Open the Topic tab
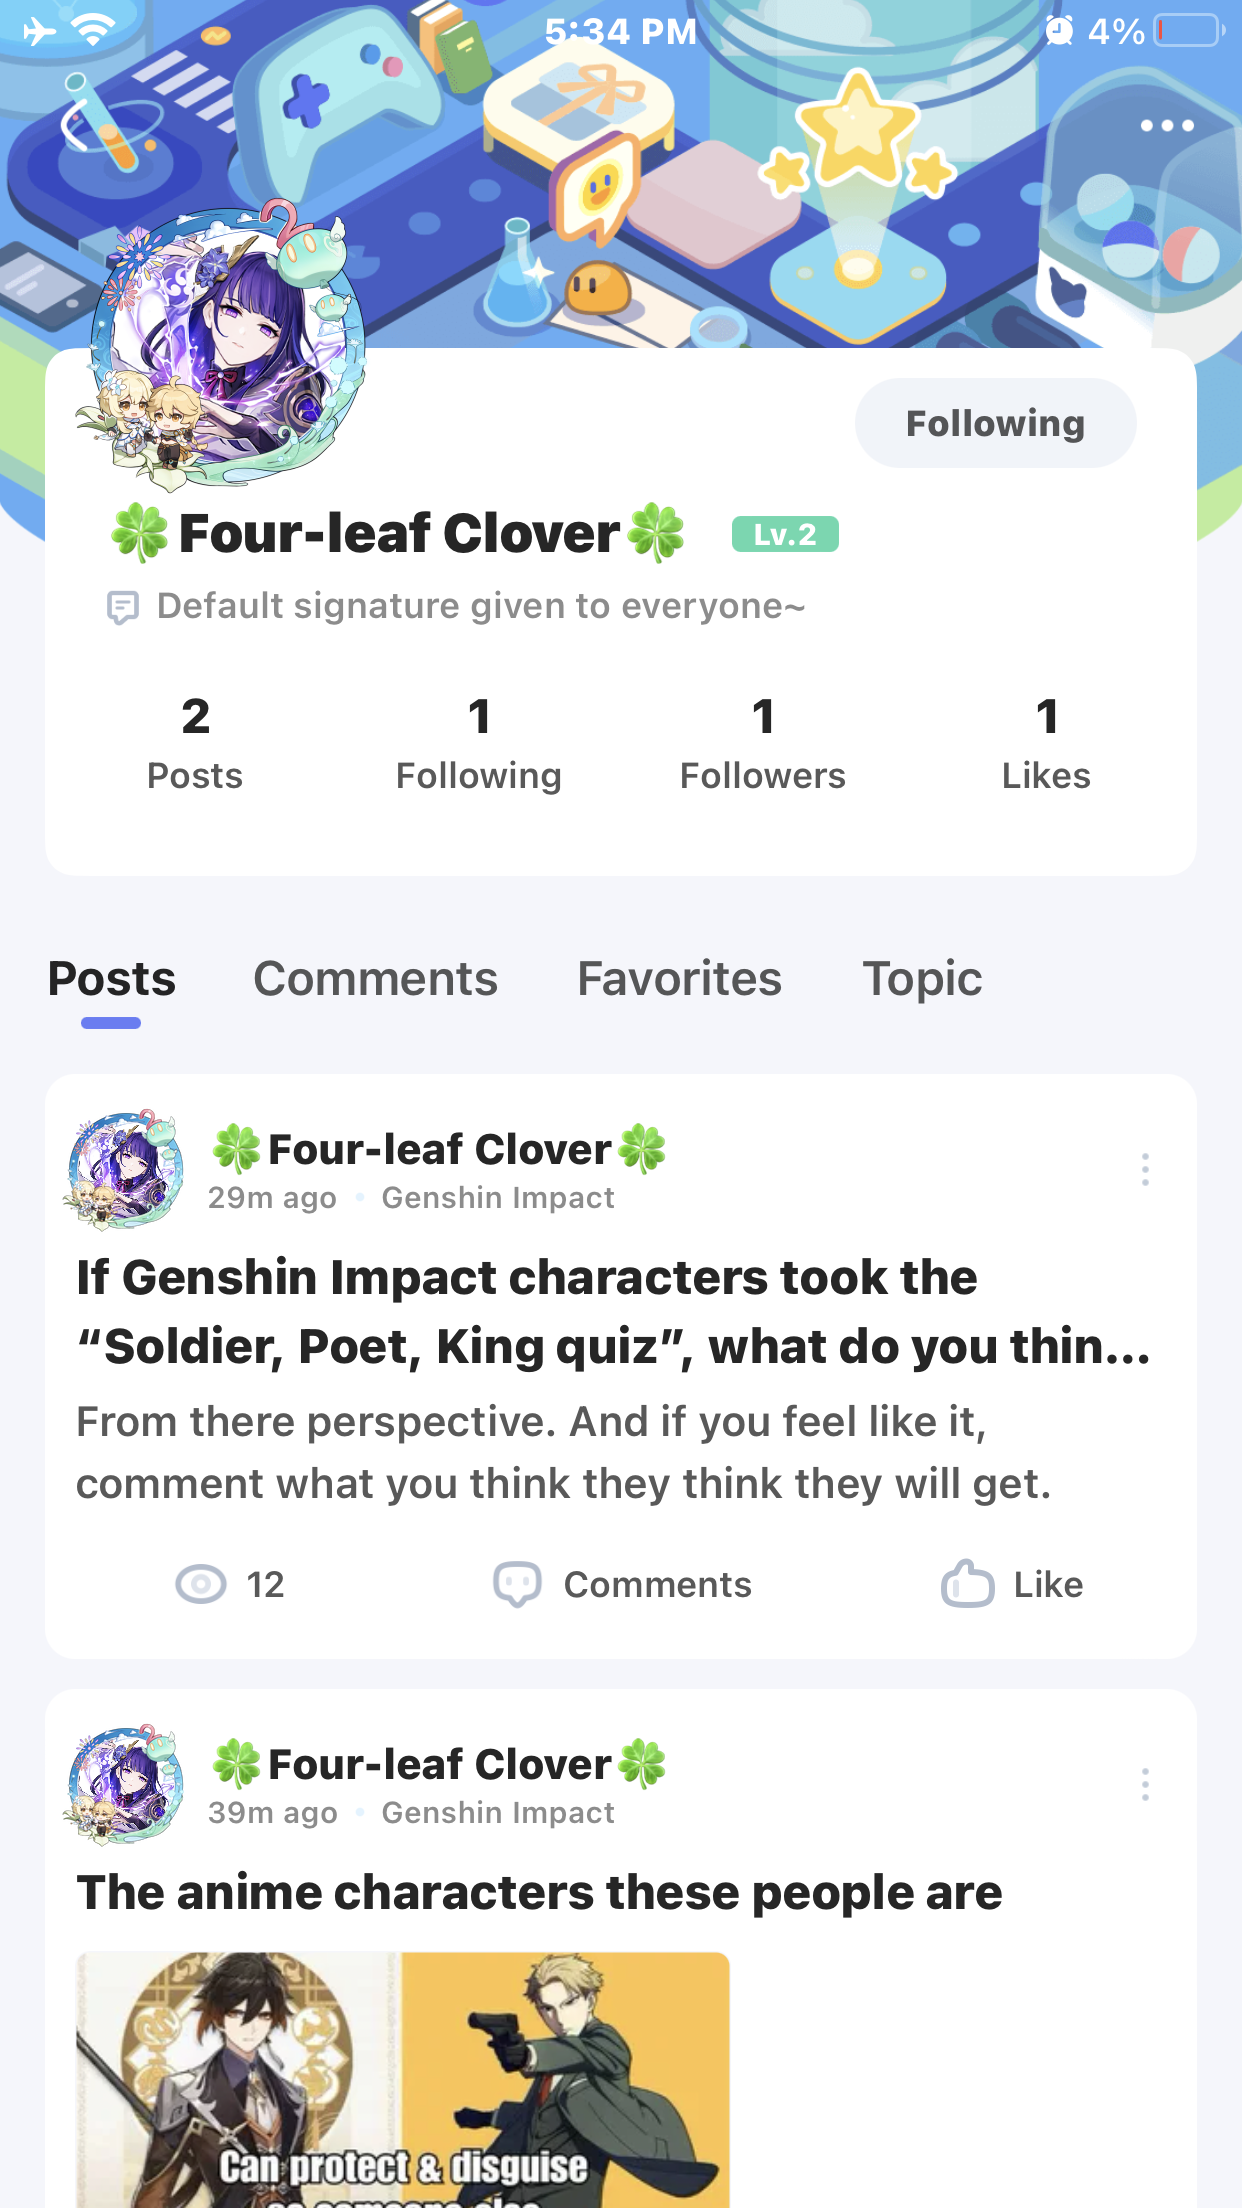This screenshot has height=2208, width=1242. 922,979
